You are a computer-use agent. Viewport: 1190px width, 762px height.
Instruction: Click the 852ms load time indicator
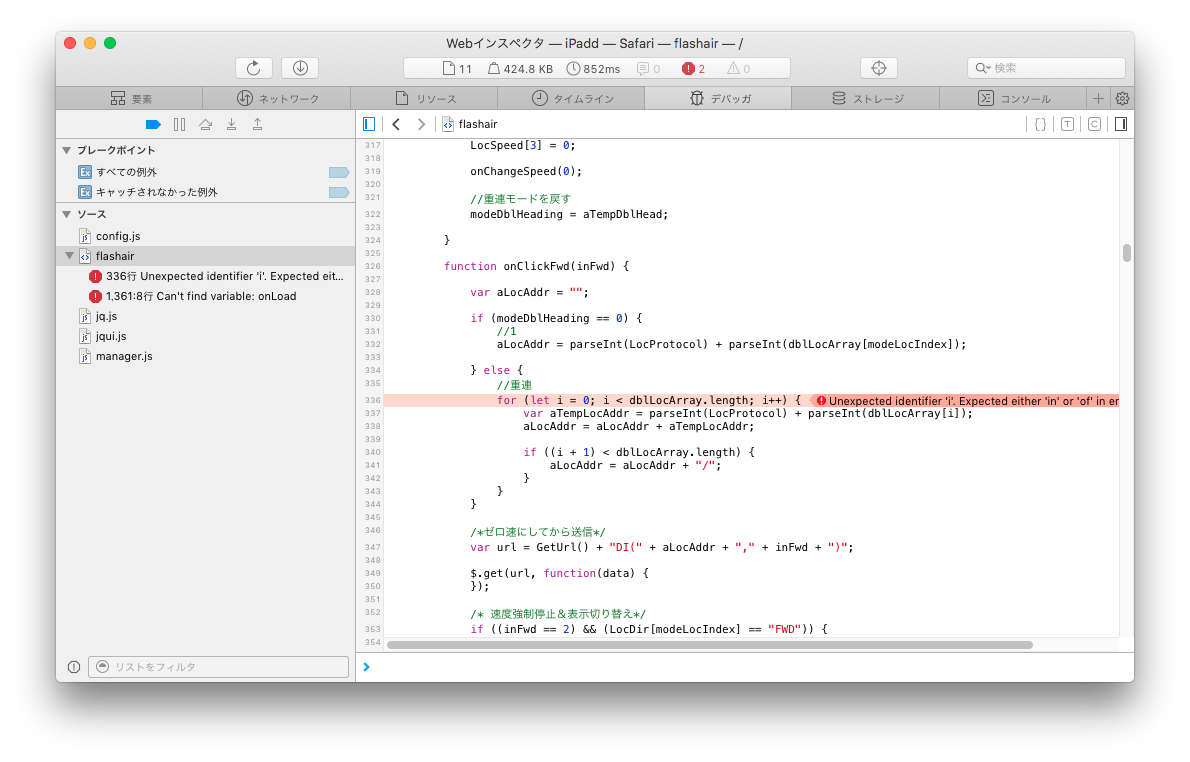click(x=593, y=68)
